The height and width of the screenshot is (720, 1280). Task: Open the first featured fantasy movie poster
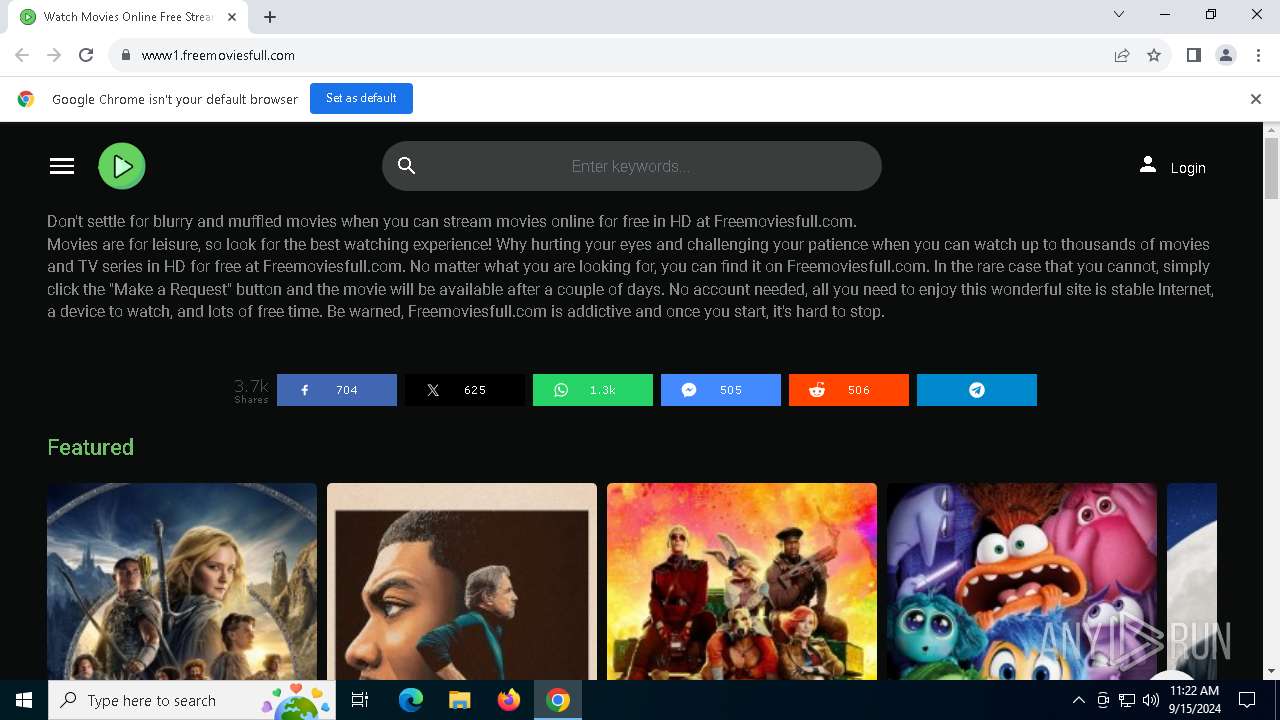(x=182, y=581)
